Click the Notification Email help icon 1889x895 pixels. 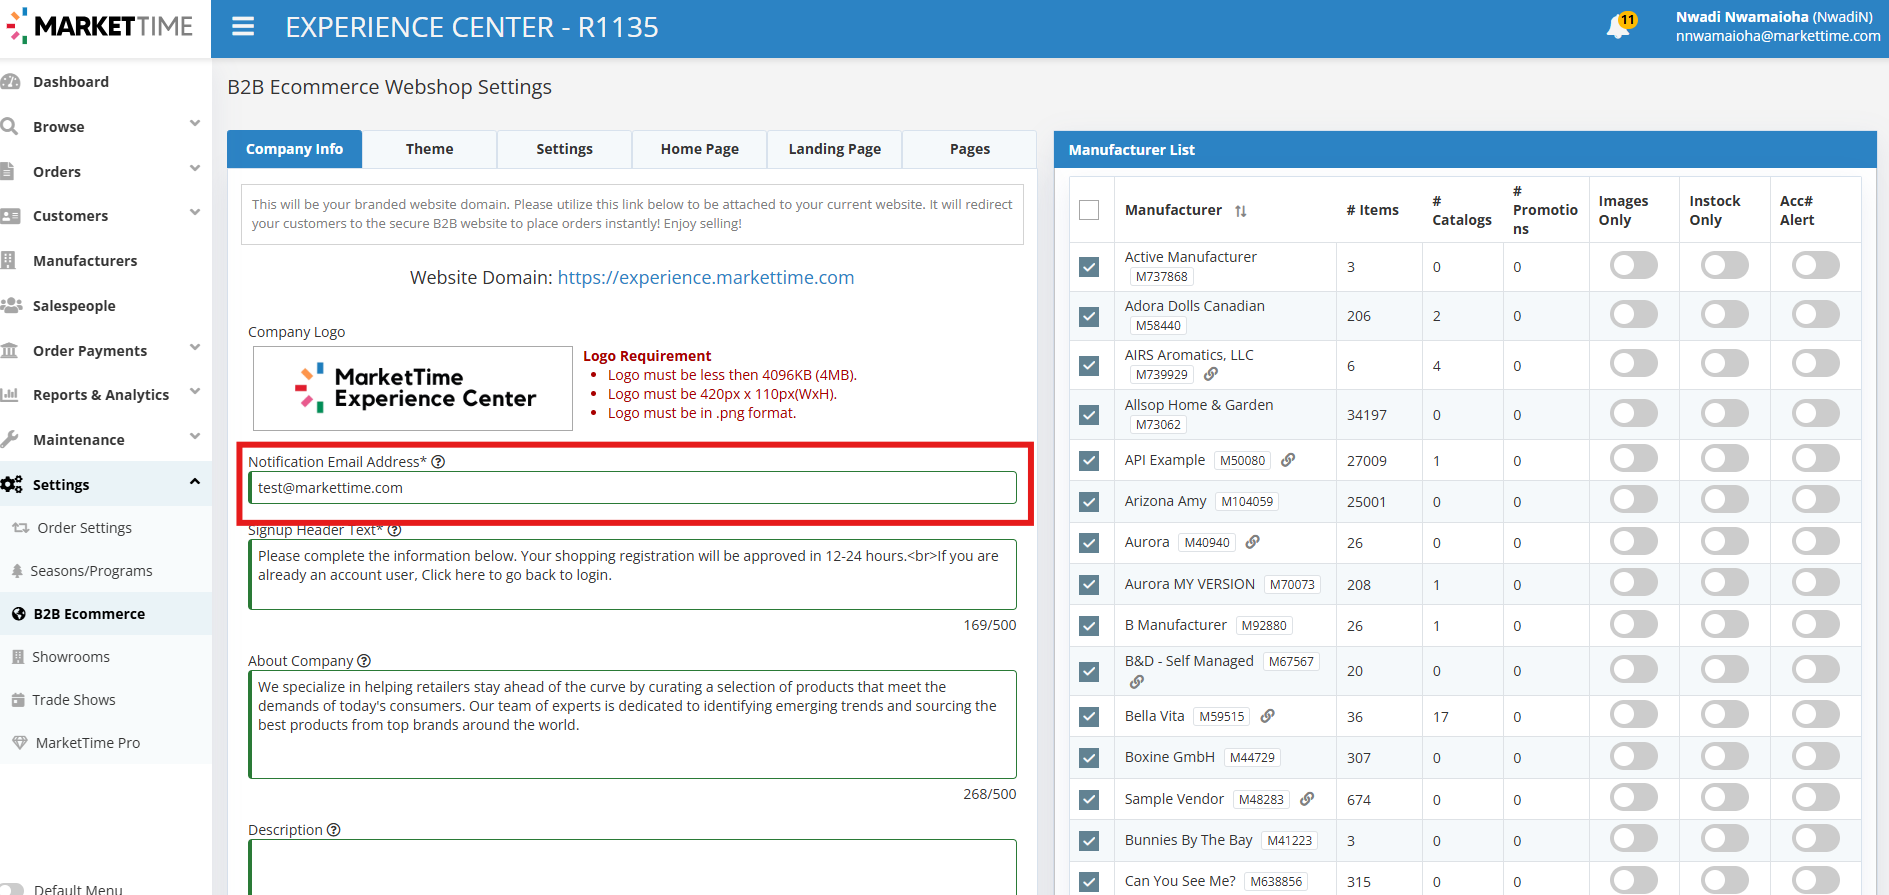pyautogui.click(x=438, y=462)
